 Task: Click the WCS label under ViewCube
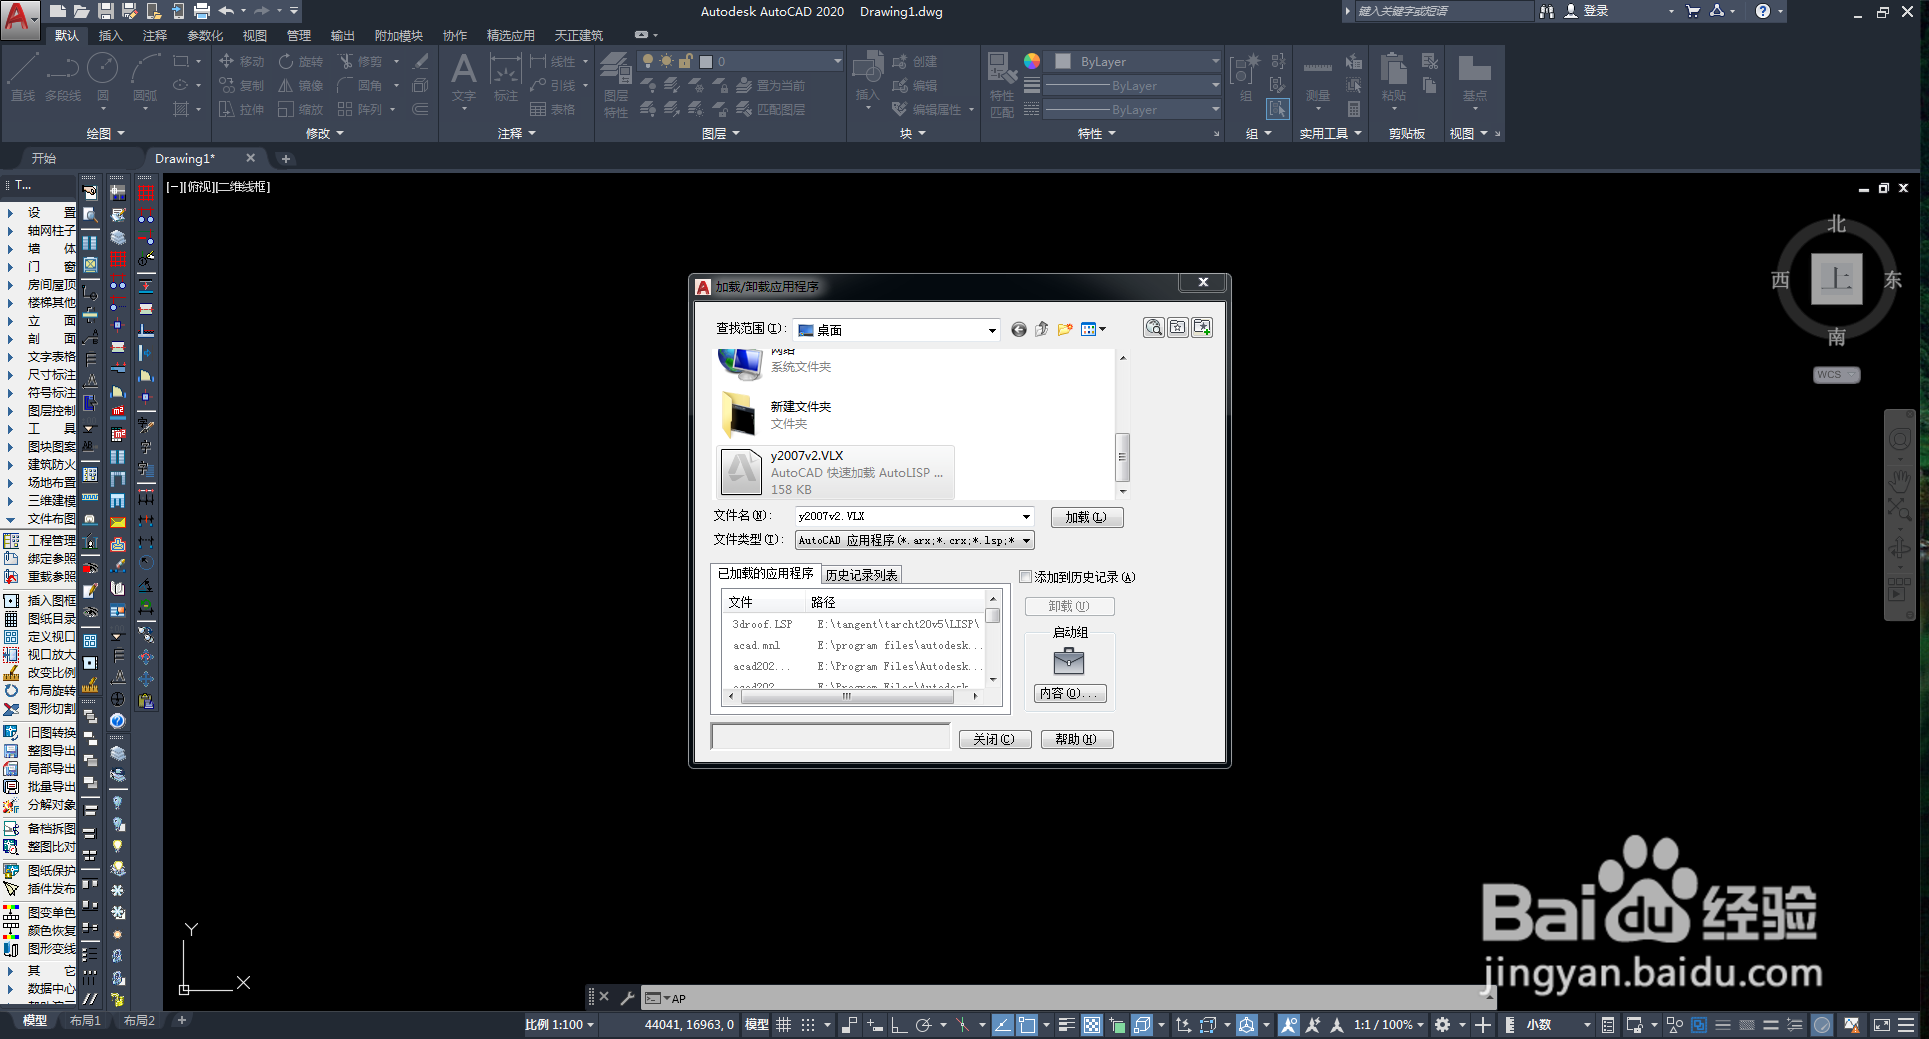[1836, 375]
